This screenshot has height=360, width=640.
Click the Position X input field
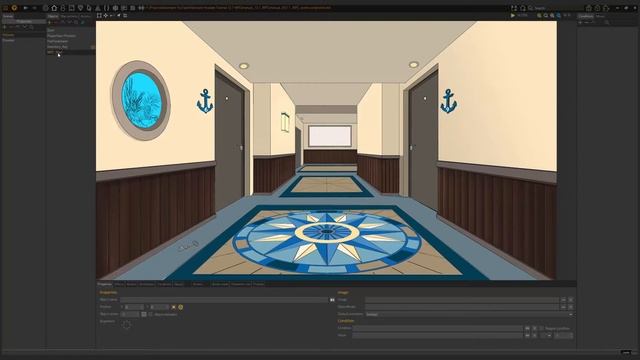[x=134, y=307]
